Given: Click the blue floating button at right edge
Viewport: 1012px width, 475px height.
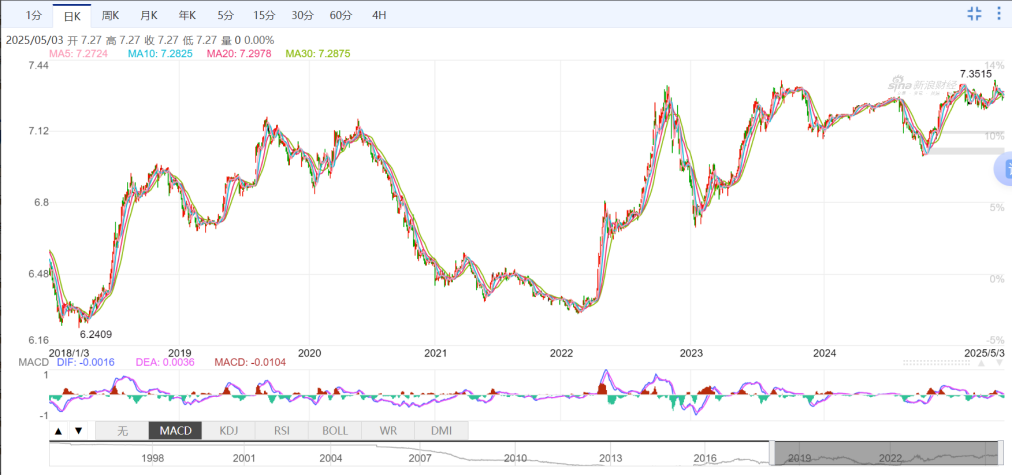Looking at the screenshot, I should [x=1003, y=169].
